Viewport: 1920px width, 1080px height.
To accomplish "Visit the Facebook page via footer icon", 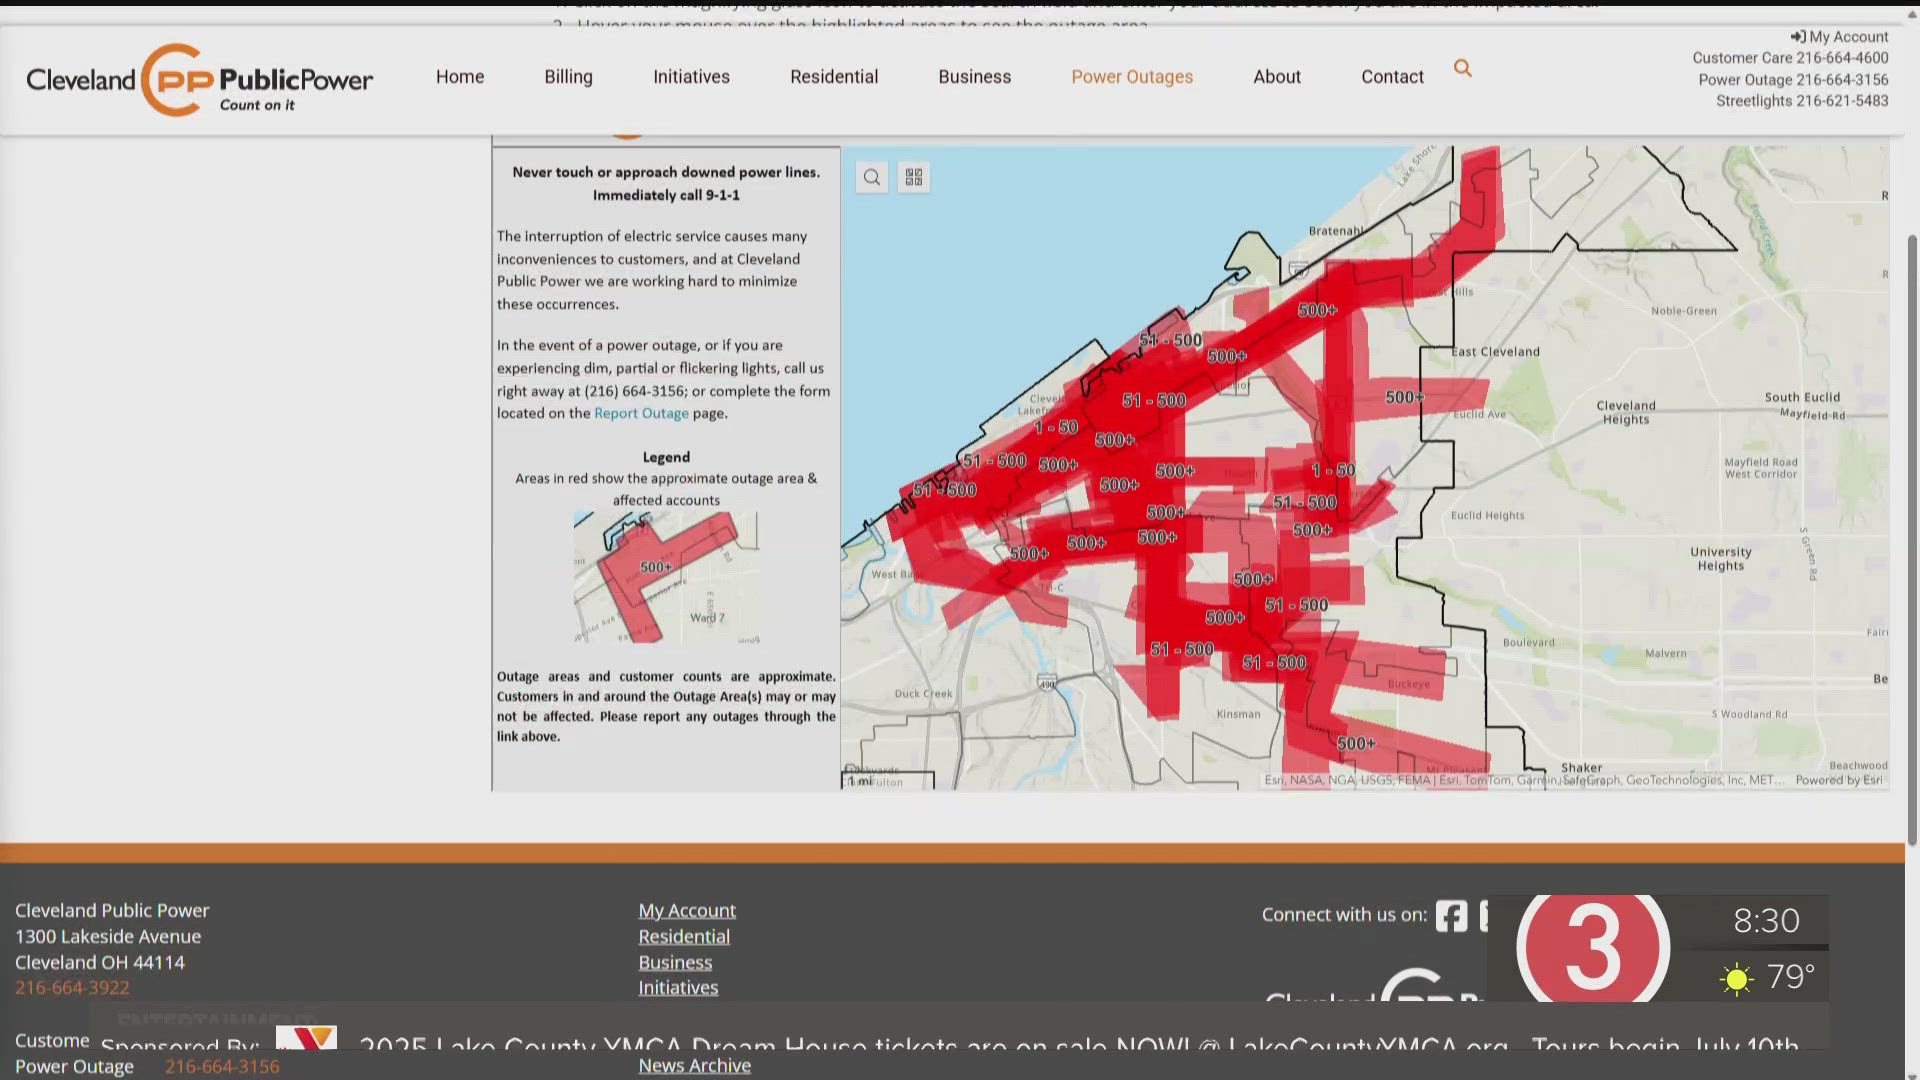I will [x=1451, y=915].
